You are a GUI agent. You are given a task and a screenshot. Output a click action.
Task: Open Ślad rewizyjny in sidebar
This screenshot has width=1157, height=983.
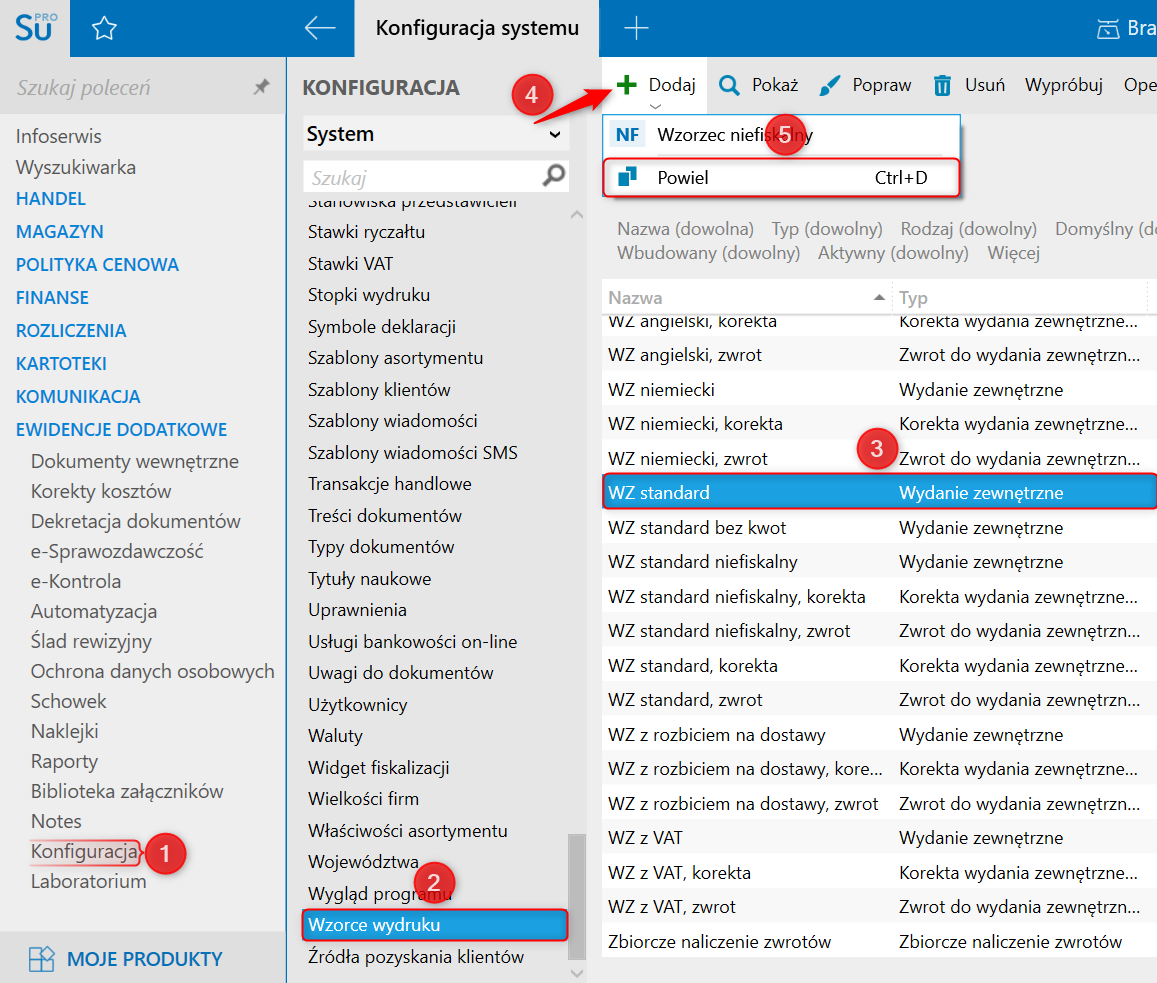click(91, 641)
